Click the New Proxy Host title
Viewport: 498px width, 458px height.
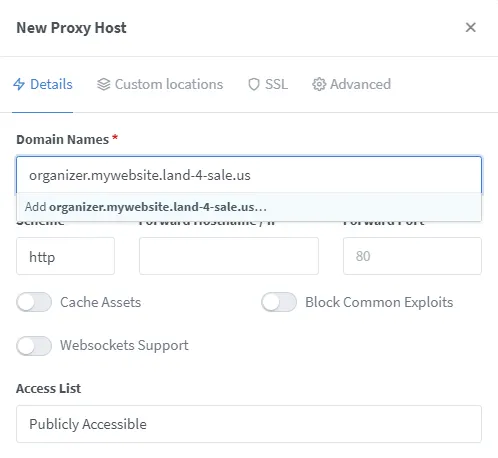[x=71, y=28]
